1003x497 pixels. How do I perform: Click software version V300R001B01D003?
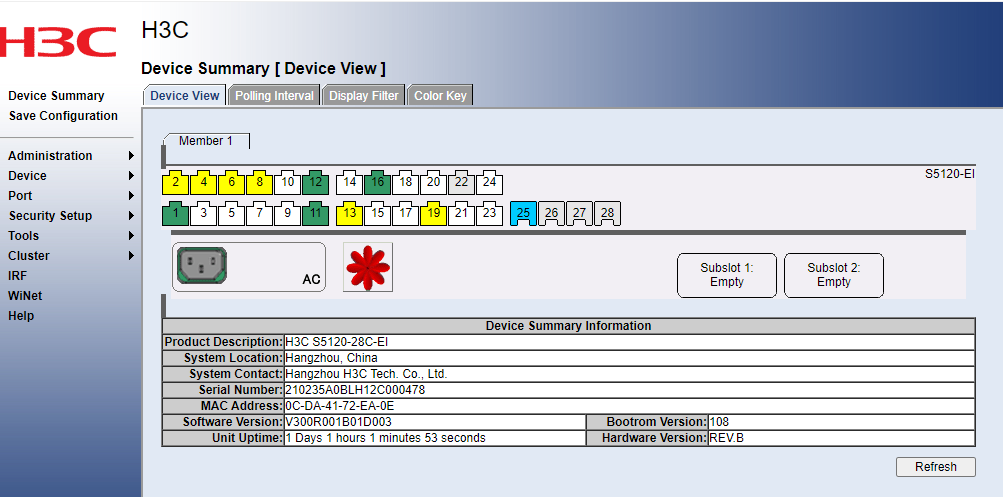(x=338, y=422)
